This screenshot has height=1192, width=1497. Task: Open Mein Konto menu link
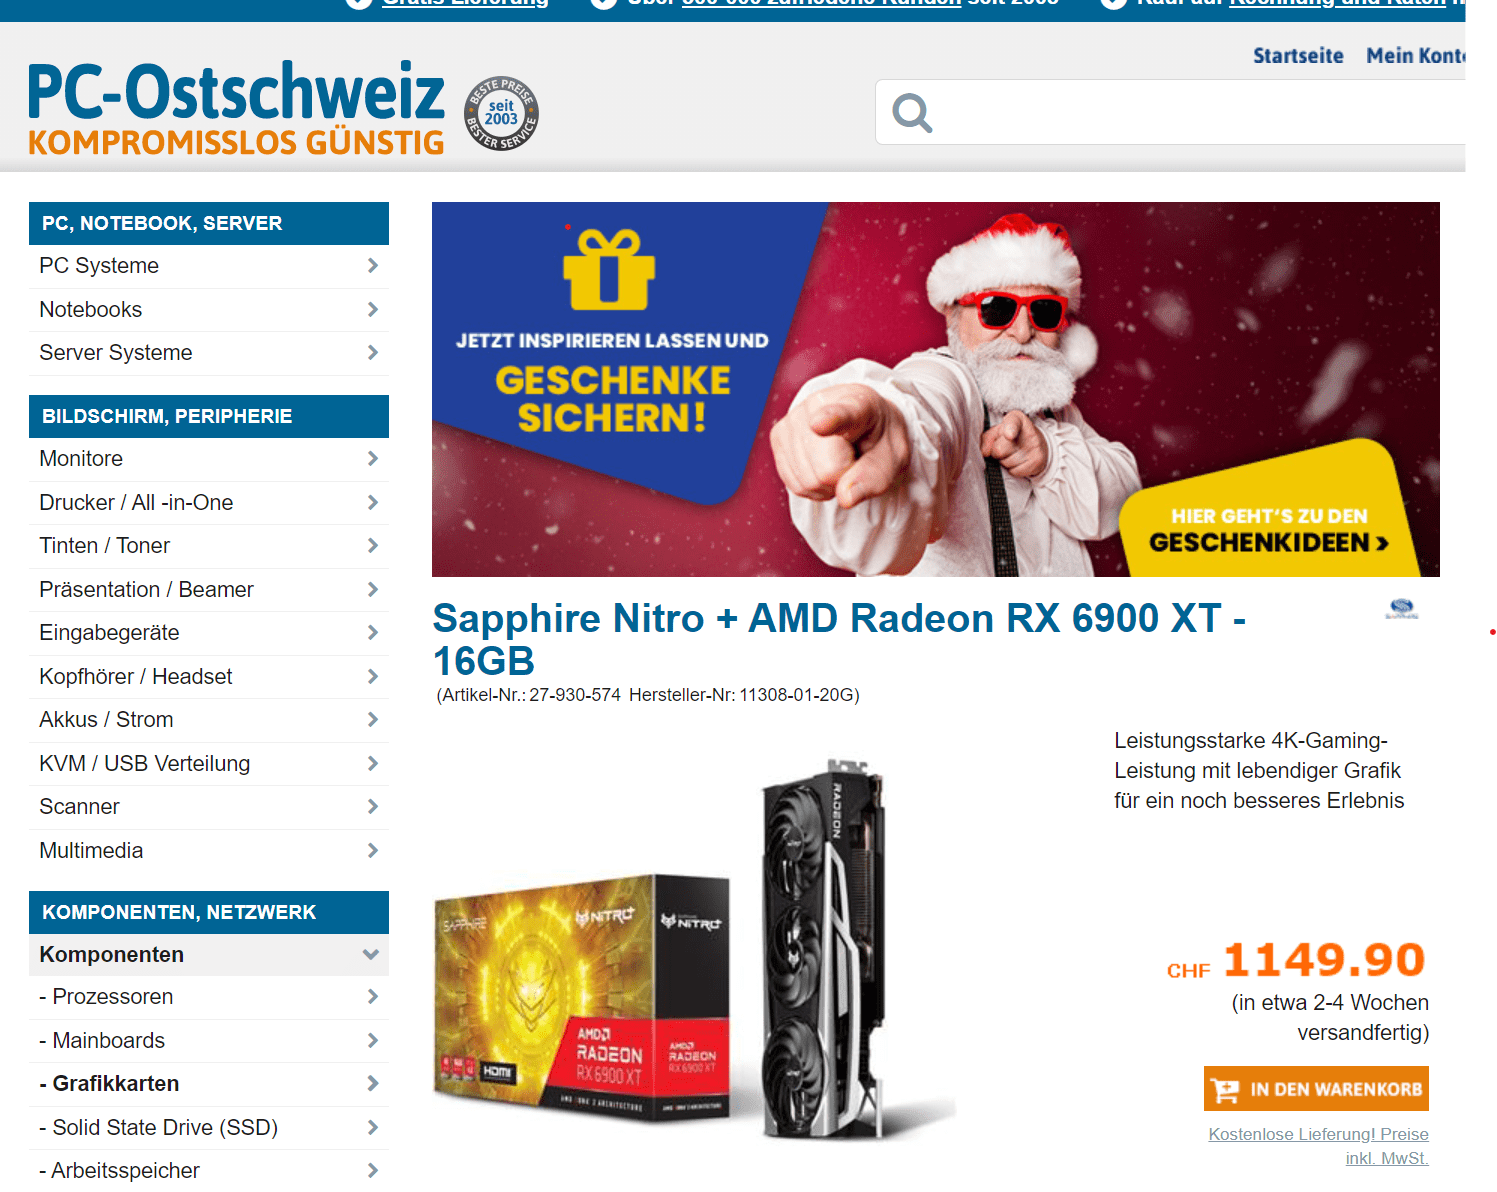coord(1415,56)
